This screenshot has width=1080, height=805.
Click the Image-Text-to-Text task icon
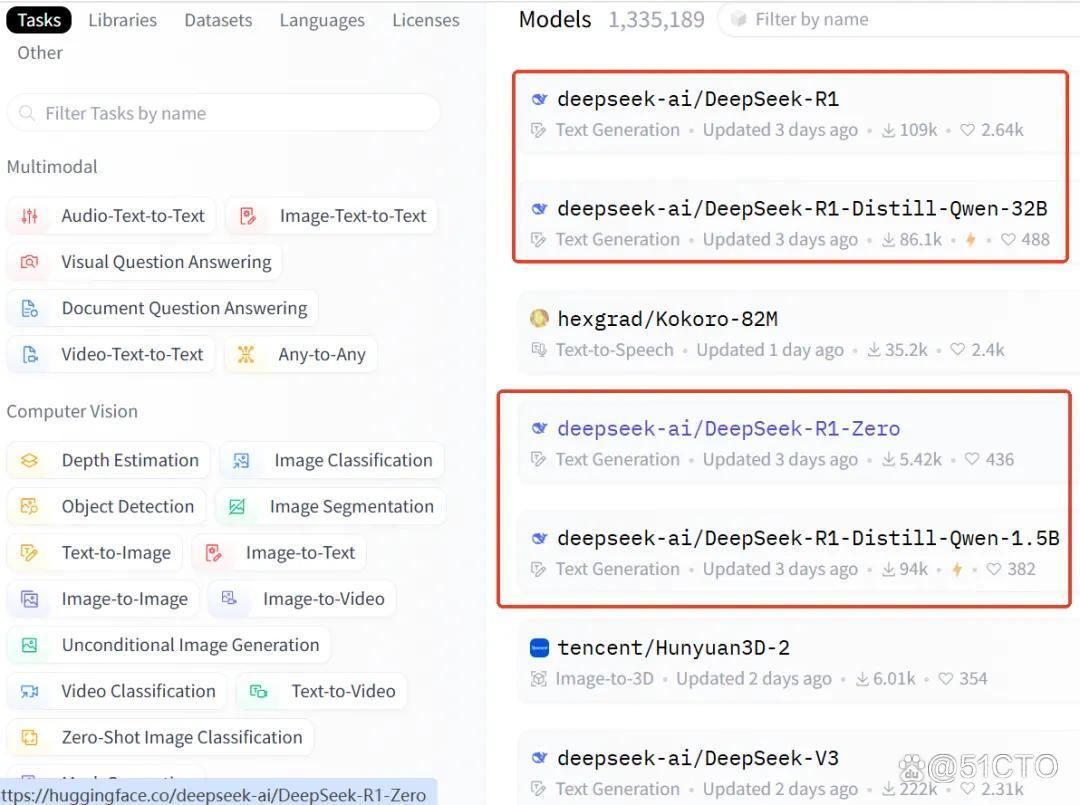click(248, 216)
